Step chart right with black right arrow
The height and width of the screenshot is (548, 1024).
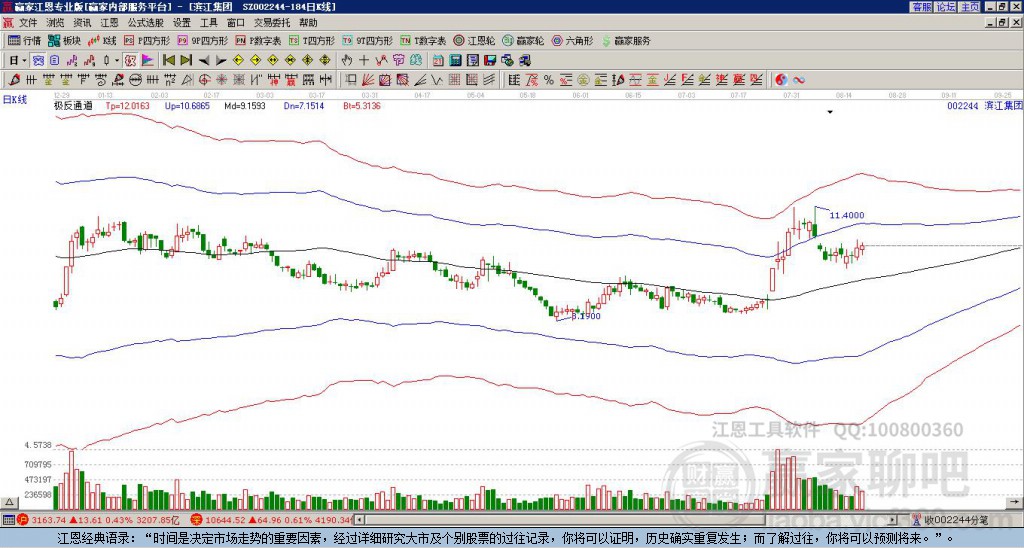click(x=221, y=61)
